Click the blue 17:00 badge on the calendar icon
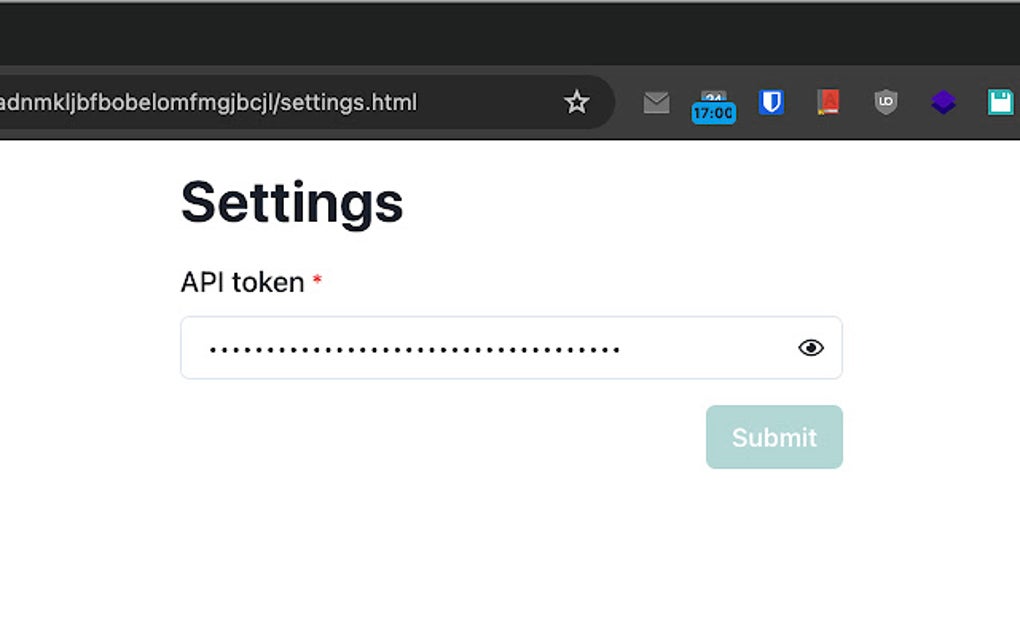The width and height of the screenshot is (1020, 638). coord(713,114)
